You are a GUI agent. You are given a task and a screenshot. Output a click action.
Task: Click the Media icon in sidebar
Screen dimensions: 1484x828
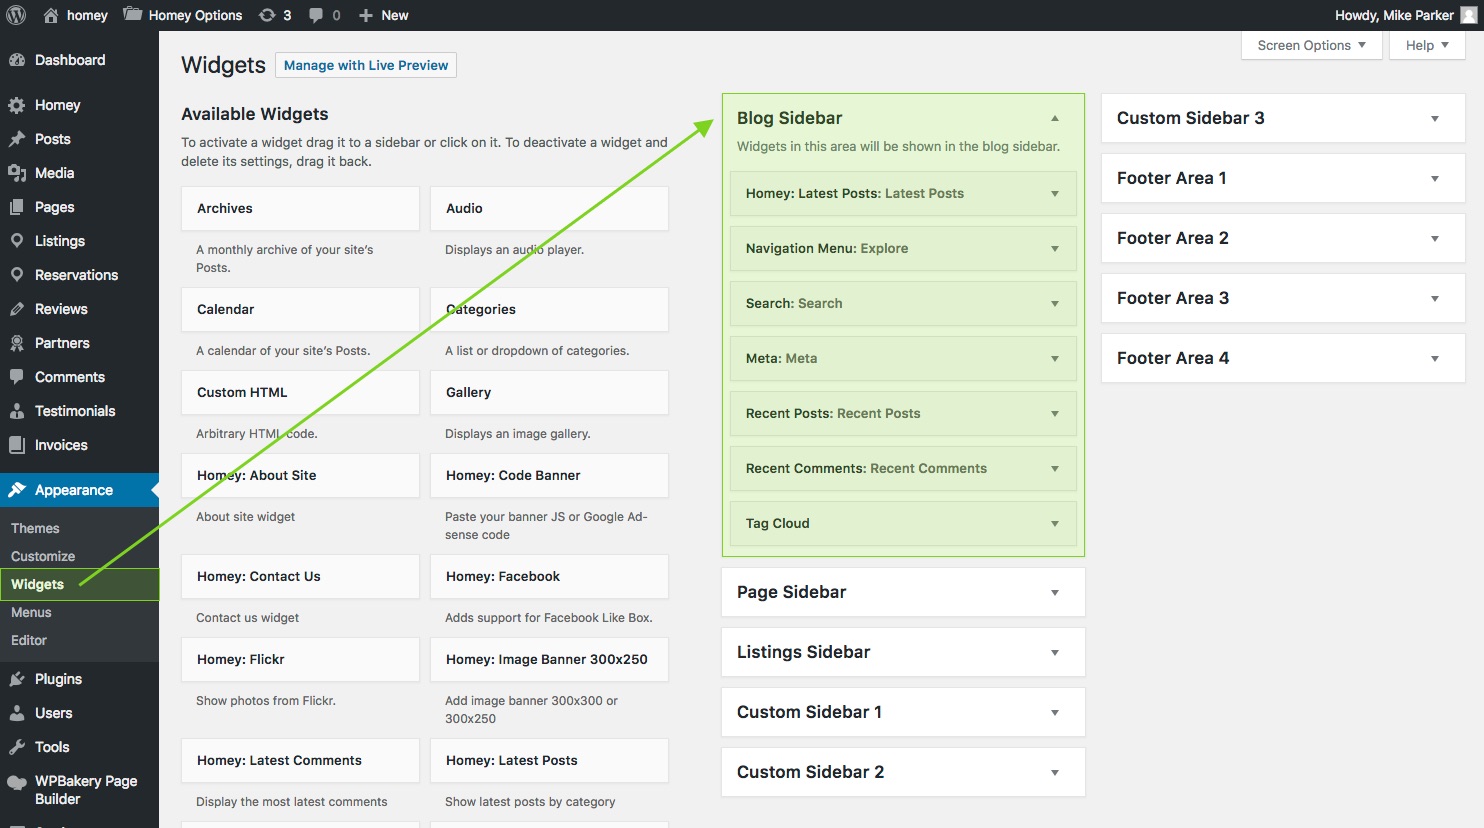[17, 173]
